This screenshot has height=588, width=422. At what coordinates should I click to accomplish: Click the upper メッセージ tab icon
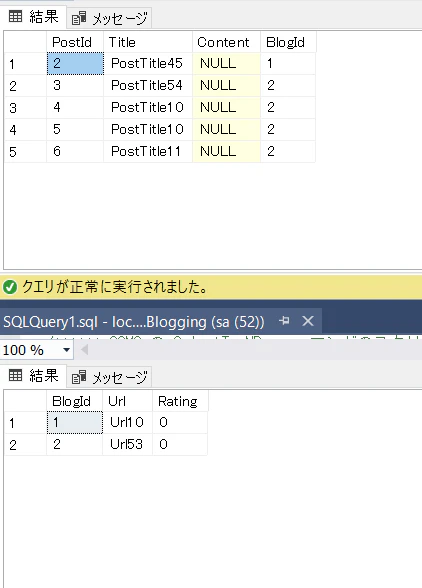(x=79, y=18)
